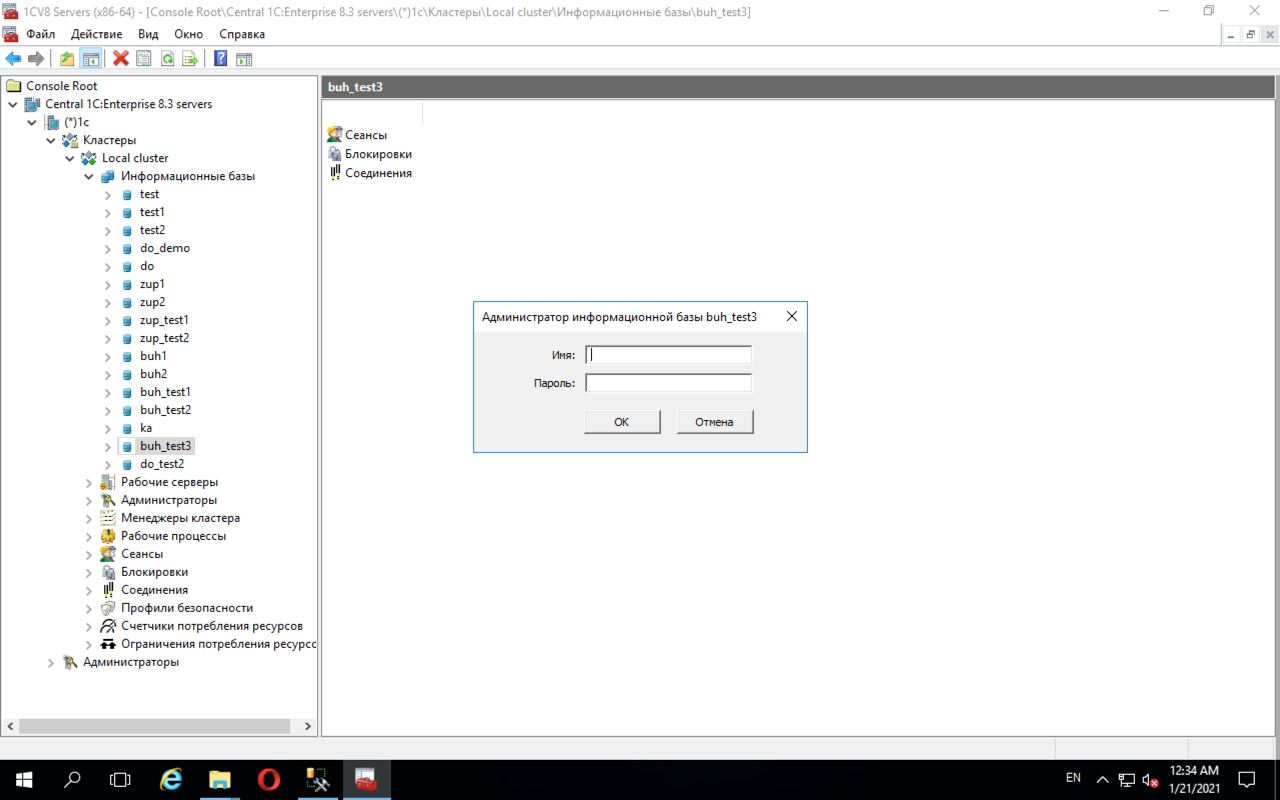Image resolution: width=1280 pixels, height=800 pixels.
Task: Open Блокировки in the right pane
Action: click(378, 154)
